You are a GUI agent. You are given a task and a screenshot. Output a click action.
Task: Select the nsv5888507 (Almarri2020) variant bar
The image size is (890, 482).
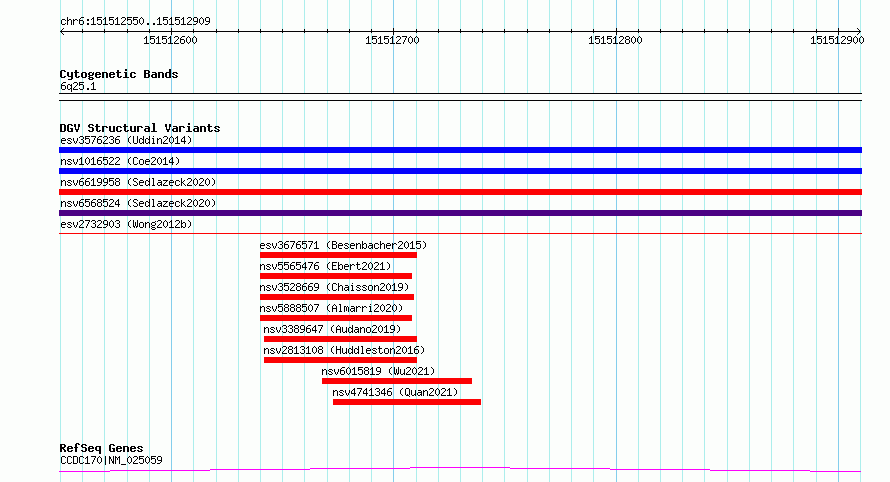click(x=336, y=318)
